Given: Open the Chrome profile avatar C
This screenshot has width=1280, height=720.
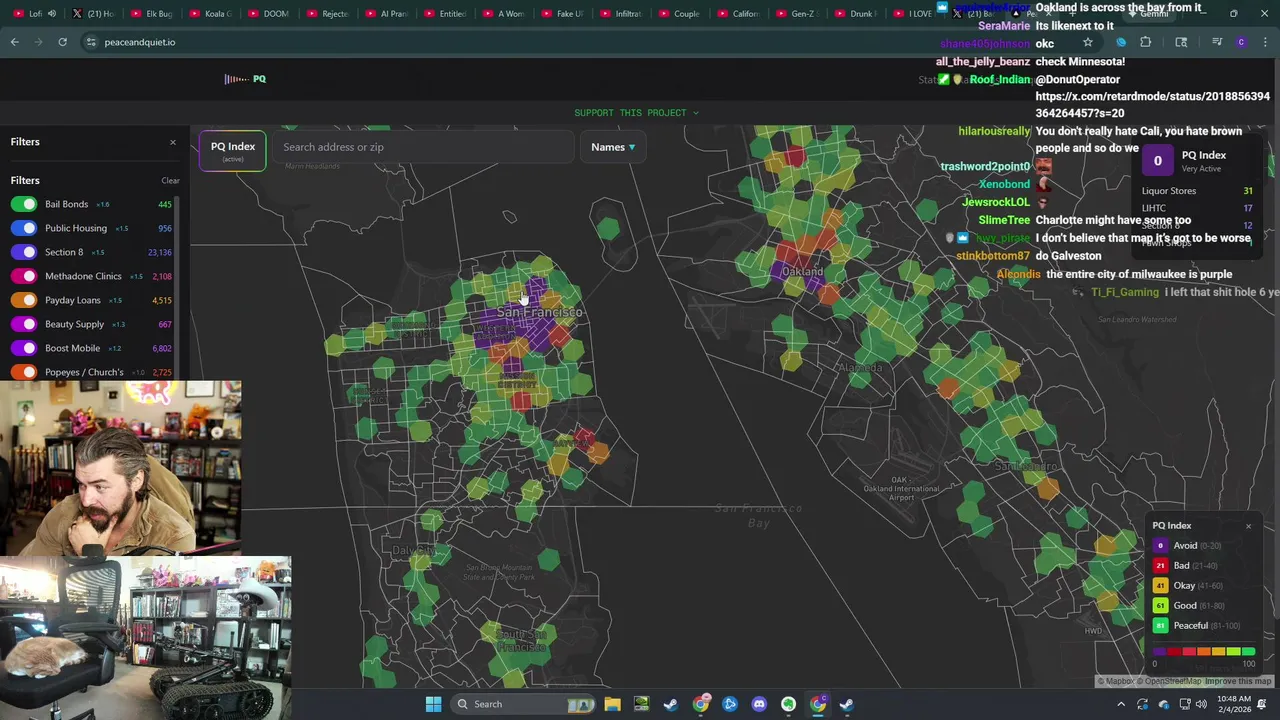Looking at the screenshot, I should [x=1241, y=42].
